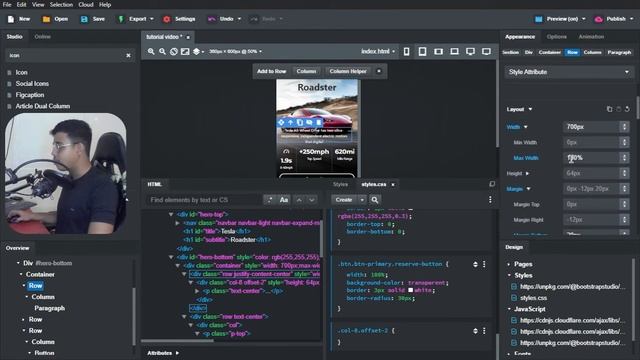Collapse the Margin property group
The width and height of the screenshot is (640, 360).
coord(528,189)
